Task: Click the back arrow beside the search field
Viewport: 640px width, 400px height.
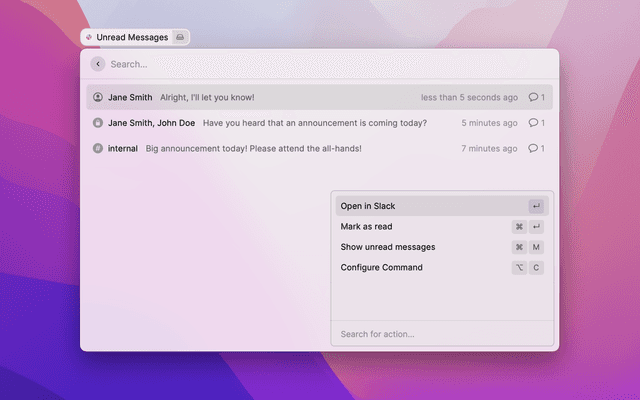Action: (x=97, y=64)
